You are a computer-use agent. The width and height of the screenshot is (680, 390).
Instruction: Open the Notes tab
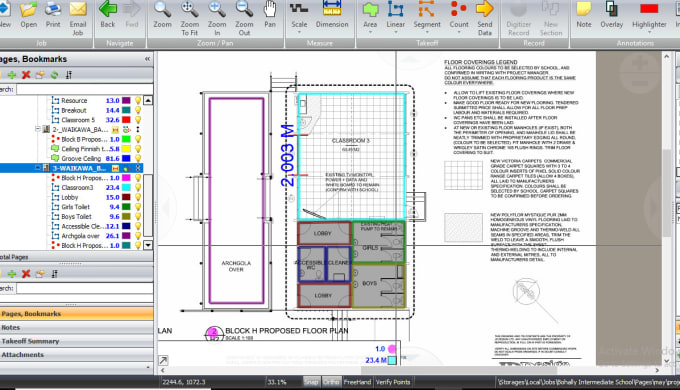[x=76, y=327]
